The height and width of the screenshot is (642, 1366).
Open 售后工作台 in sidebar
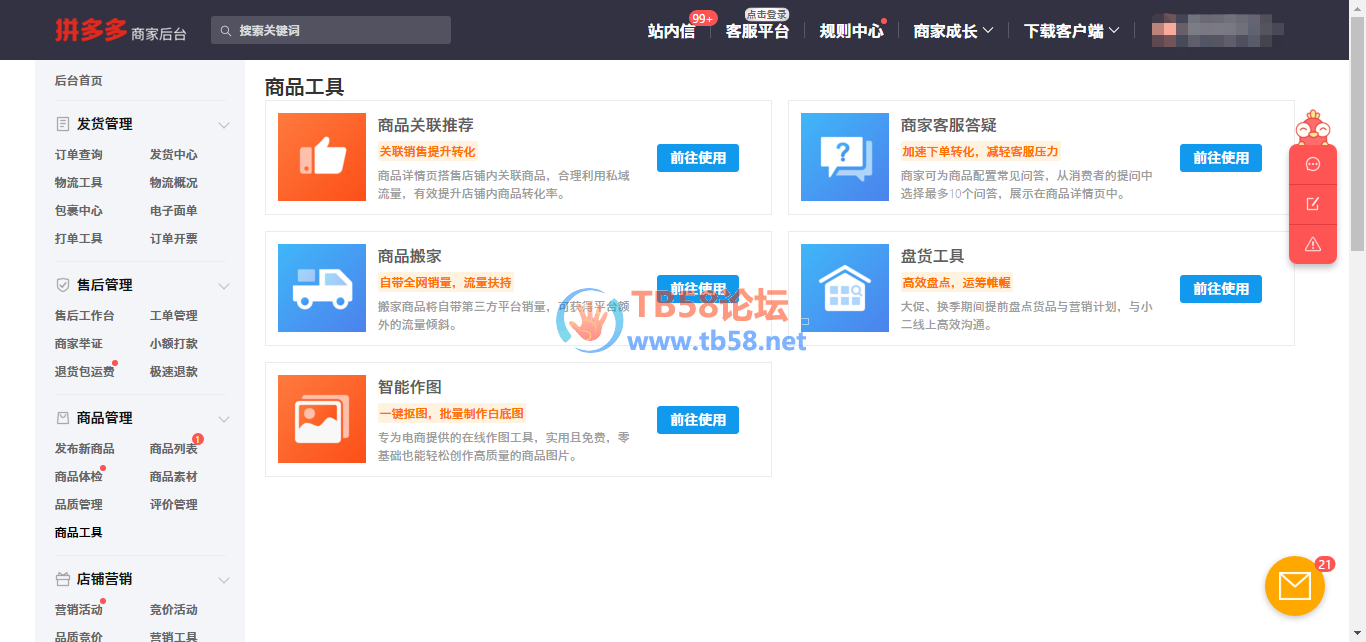(85, 316)
